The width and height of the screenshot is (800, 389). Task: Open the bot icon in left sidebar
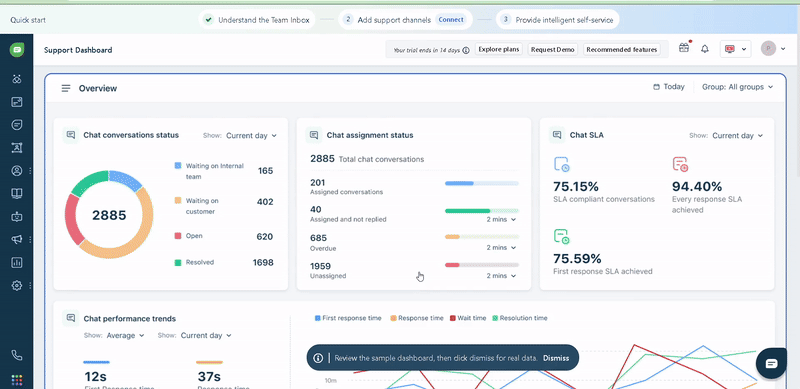(16, 216)
